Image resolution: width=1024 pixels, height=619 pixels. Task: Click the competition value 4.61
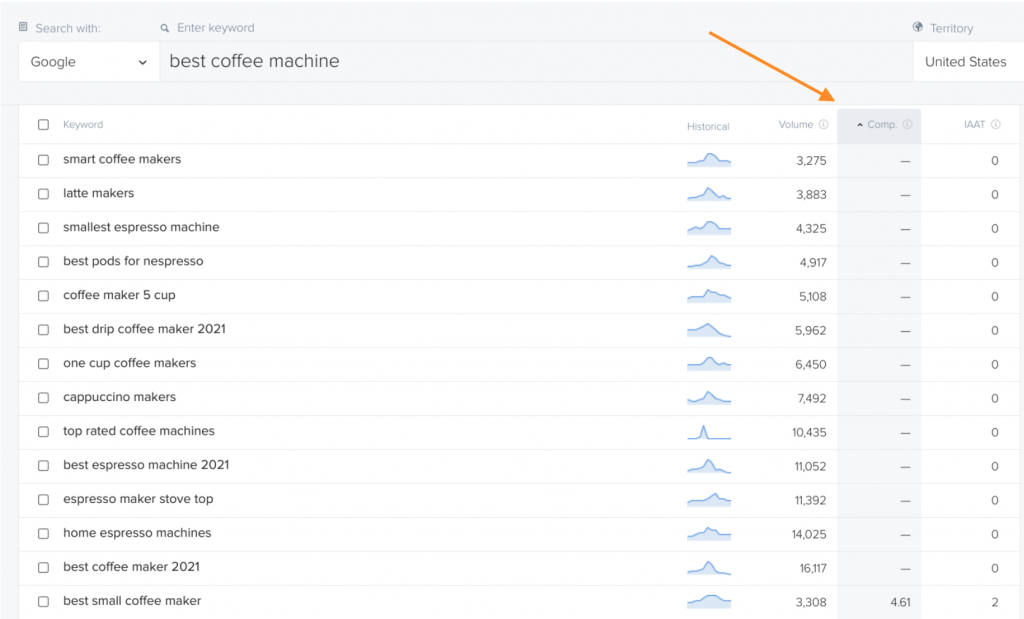pos(901,602)
